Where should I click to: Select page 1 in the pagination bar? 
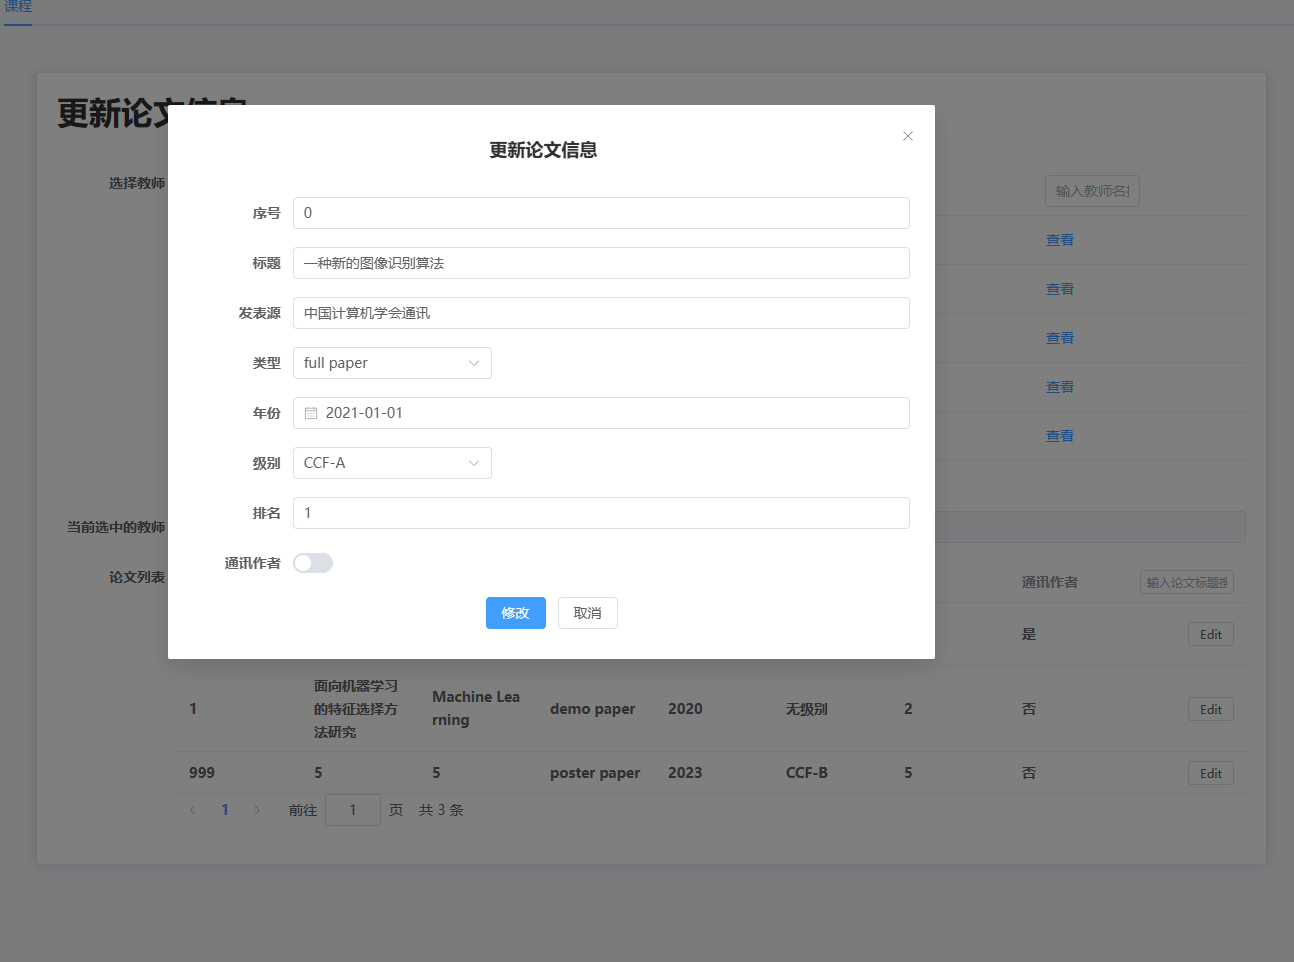pyautogui.click(x=225, y=810)
